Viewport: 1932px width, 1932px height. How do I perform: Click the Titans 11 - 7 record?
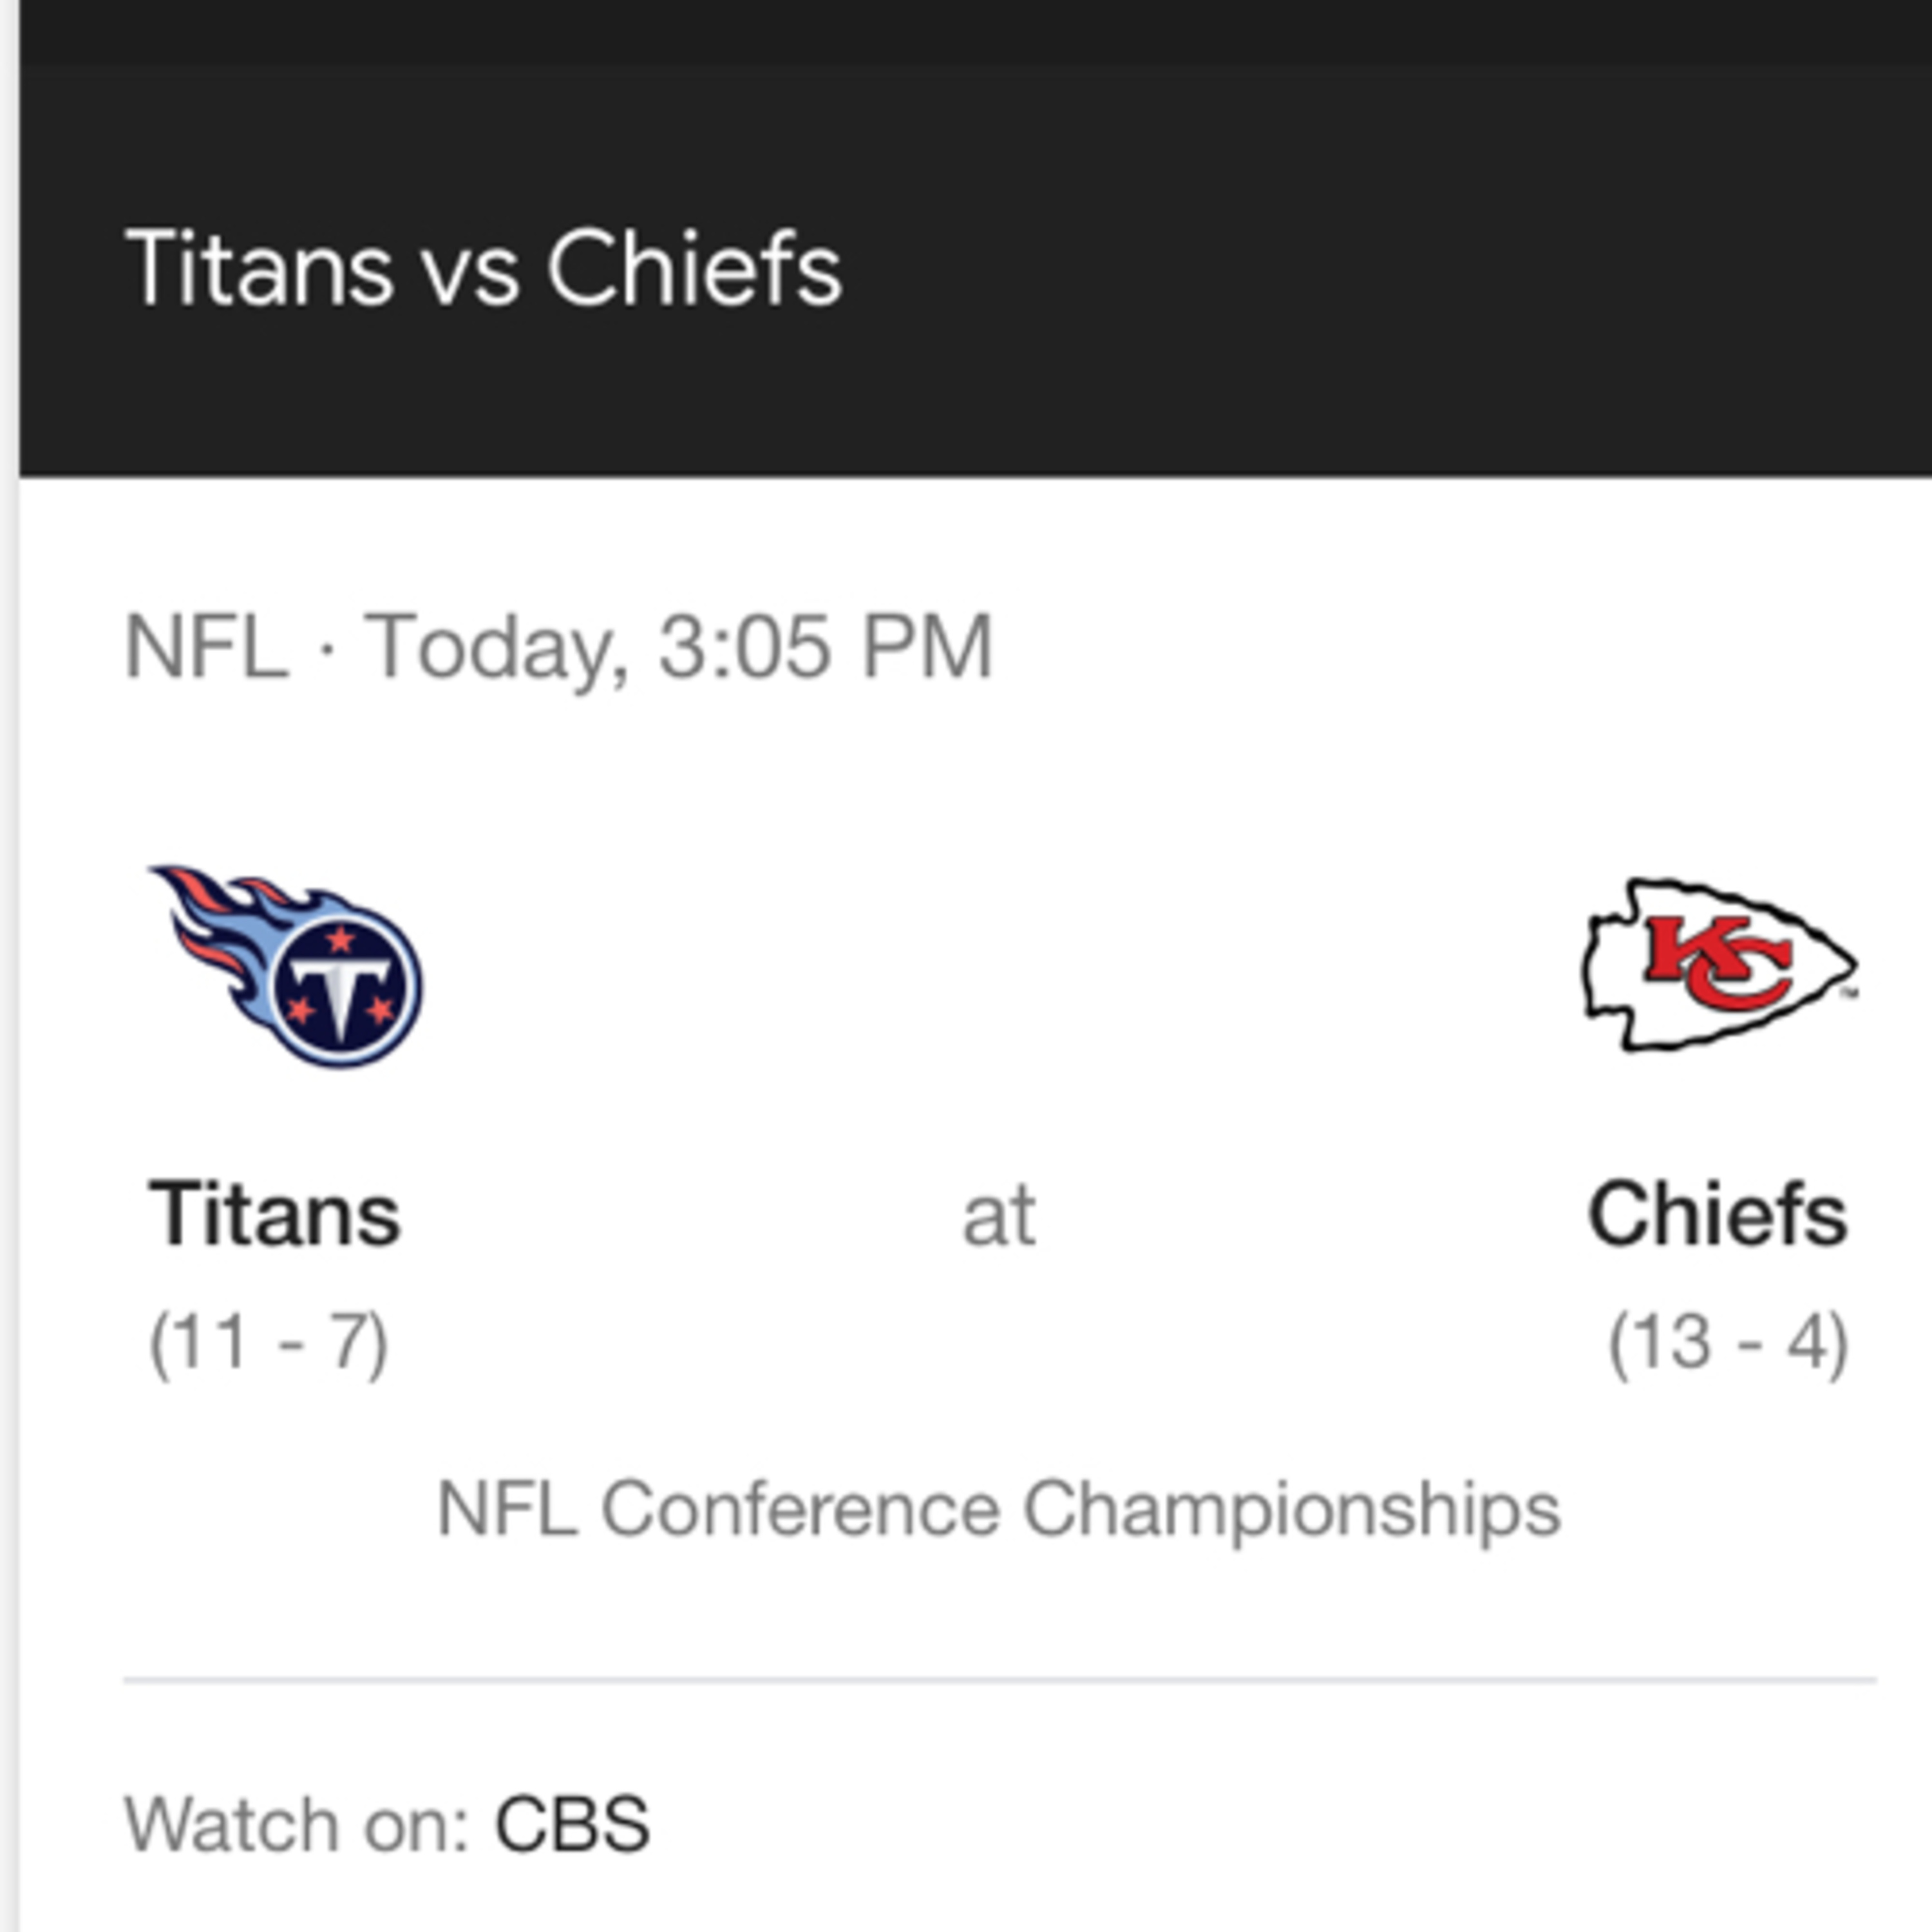pos(269,1343)
